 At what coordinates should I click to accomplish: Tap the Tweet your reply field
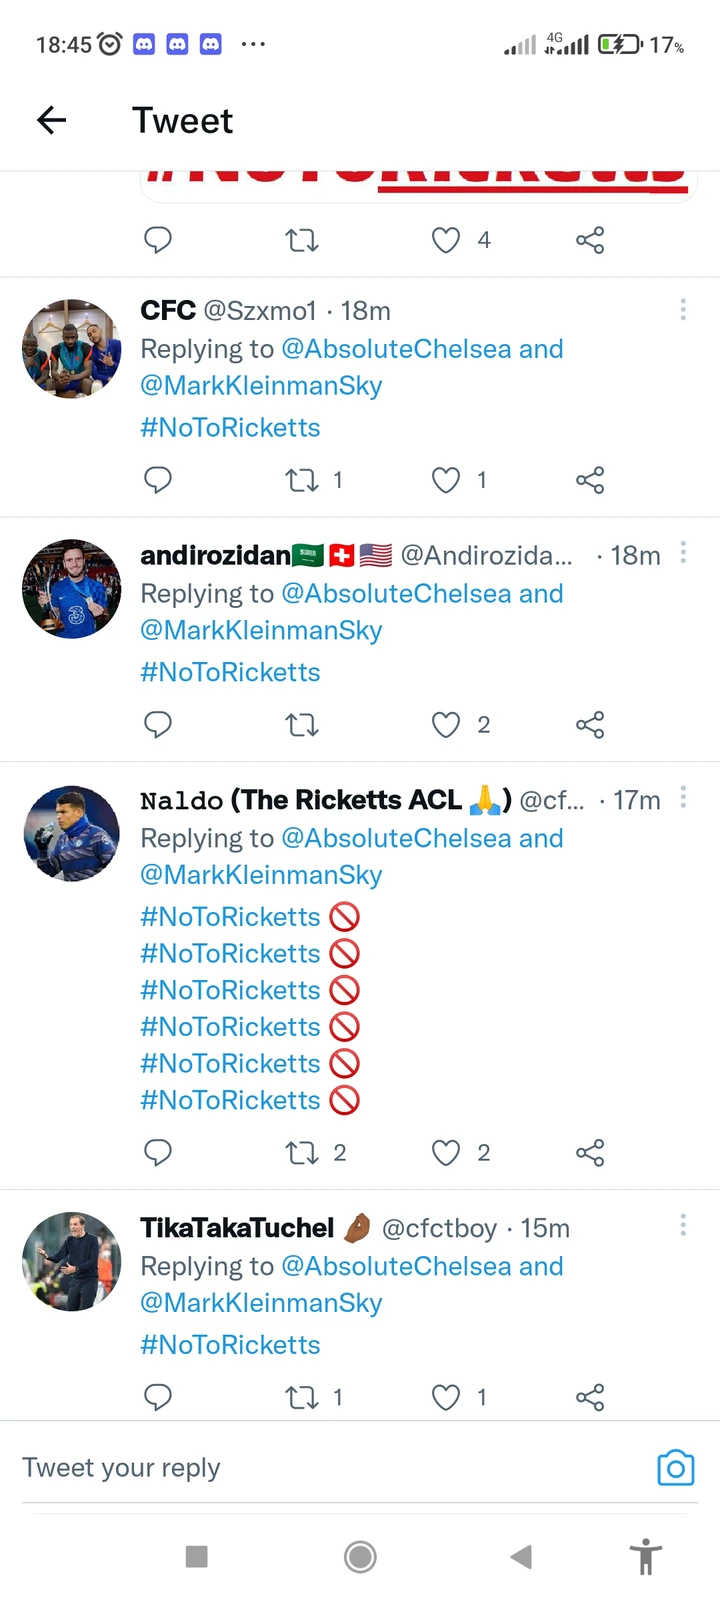pos(300,1468)
